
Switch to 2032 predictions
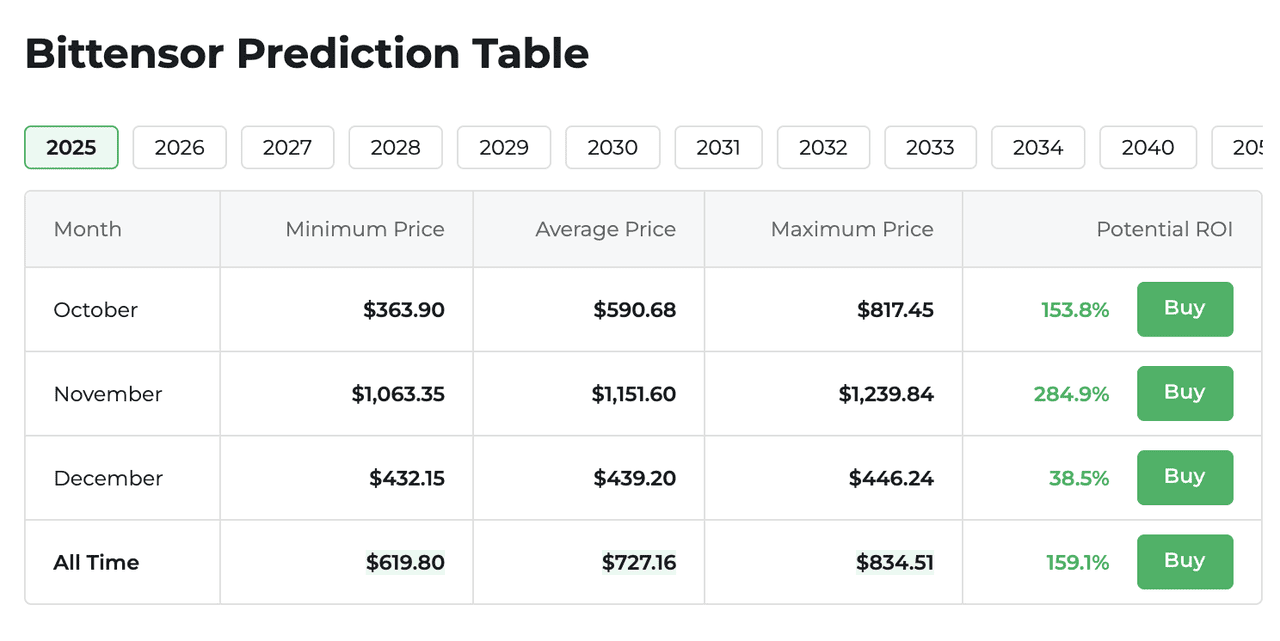pos(823,148)
